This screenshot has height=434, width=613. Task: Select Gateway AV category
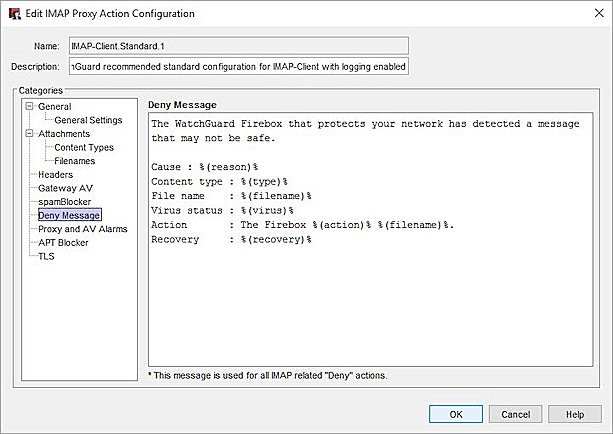click(x=65, y=188)
